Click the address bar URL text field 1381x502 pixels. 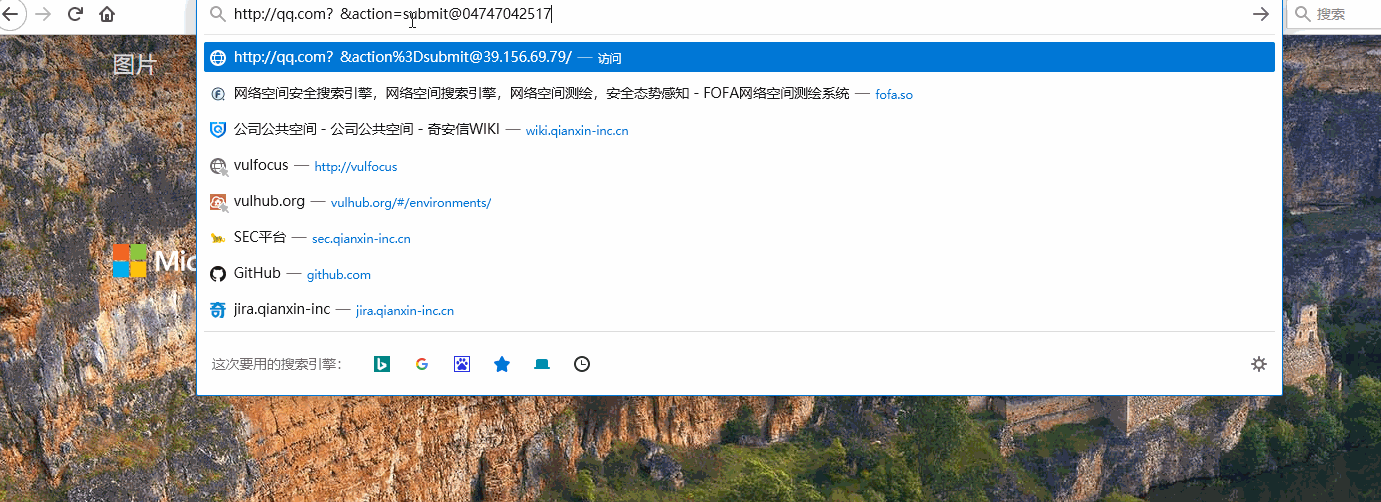738,14
